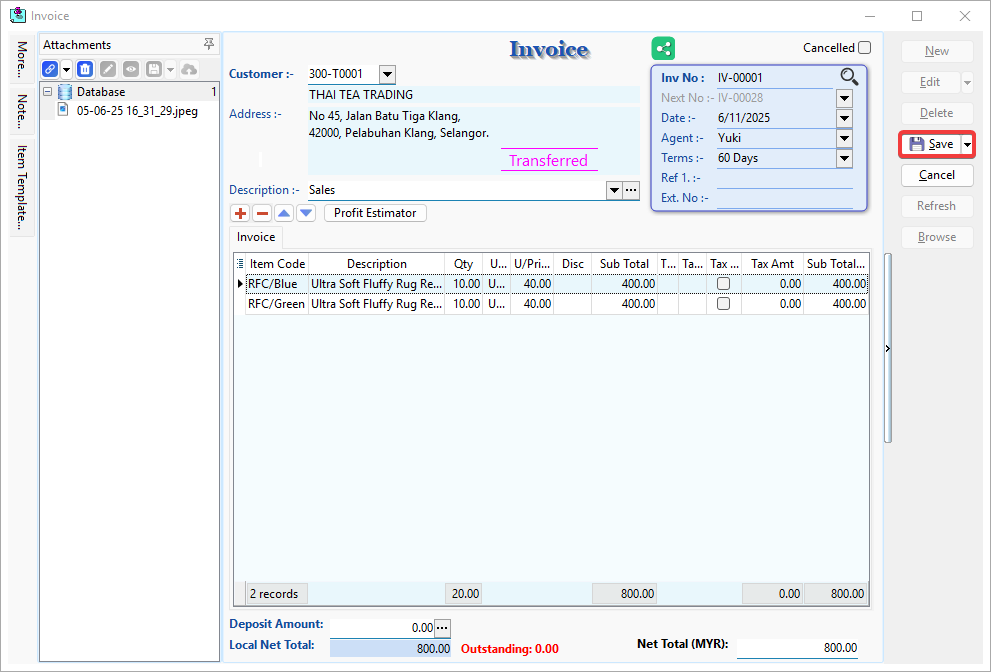Click the Deposit Amount ellipsis button
The height and width of the screenshot is (672, 991).
[x=442, y=628]
